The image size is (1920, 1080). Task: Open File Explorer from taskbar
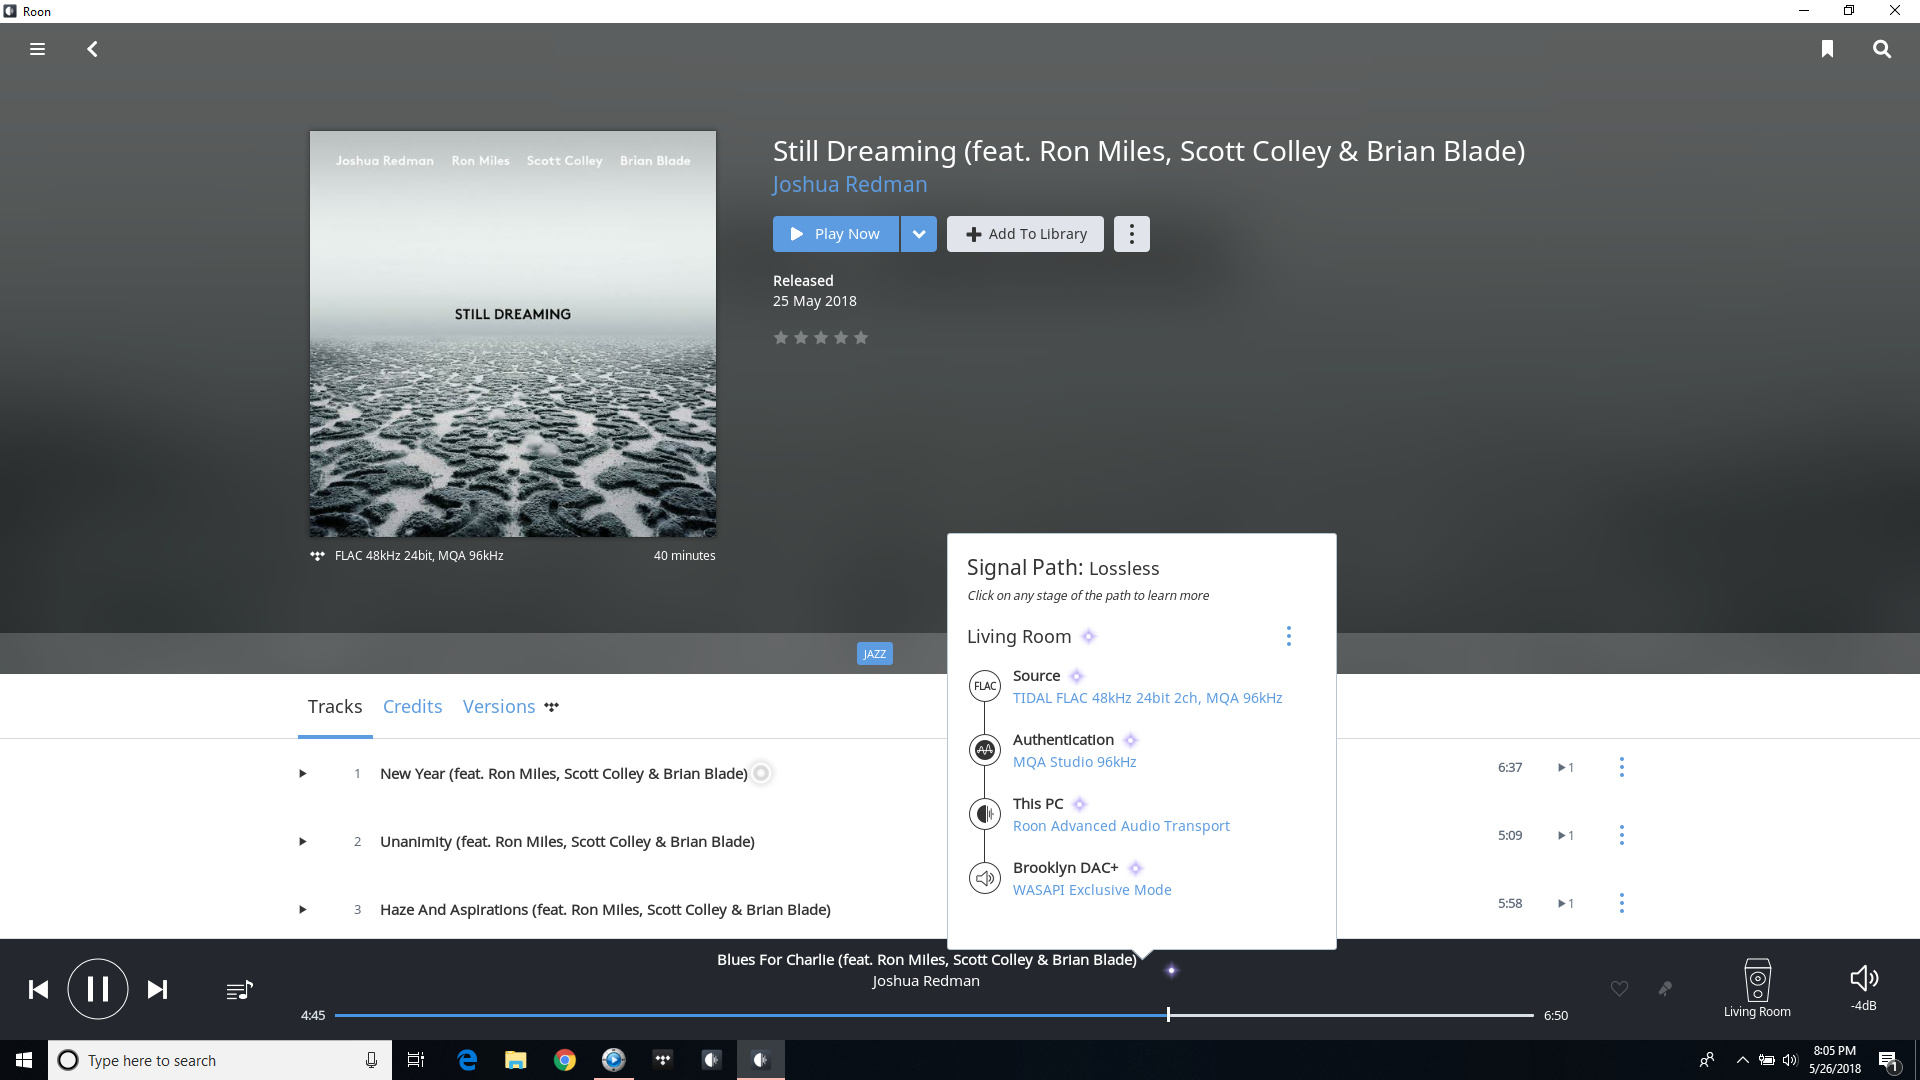[x=516, y=1060]
